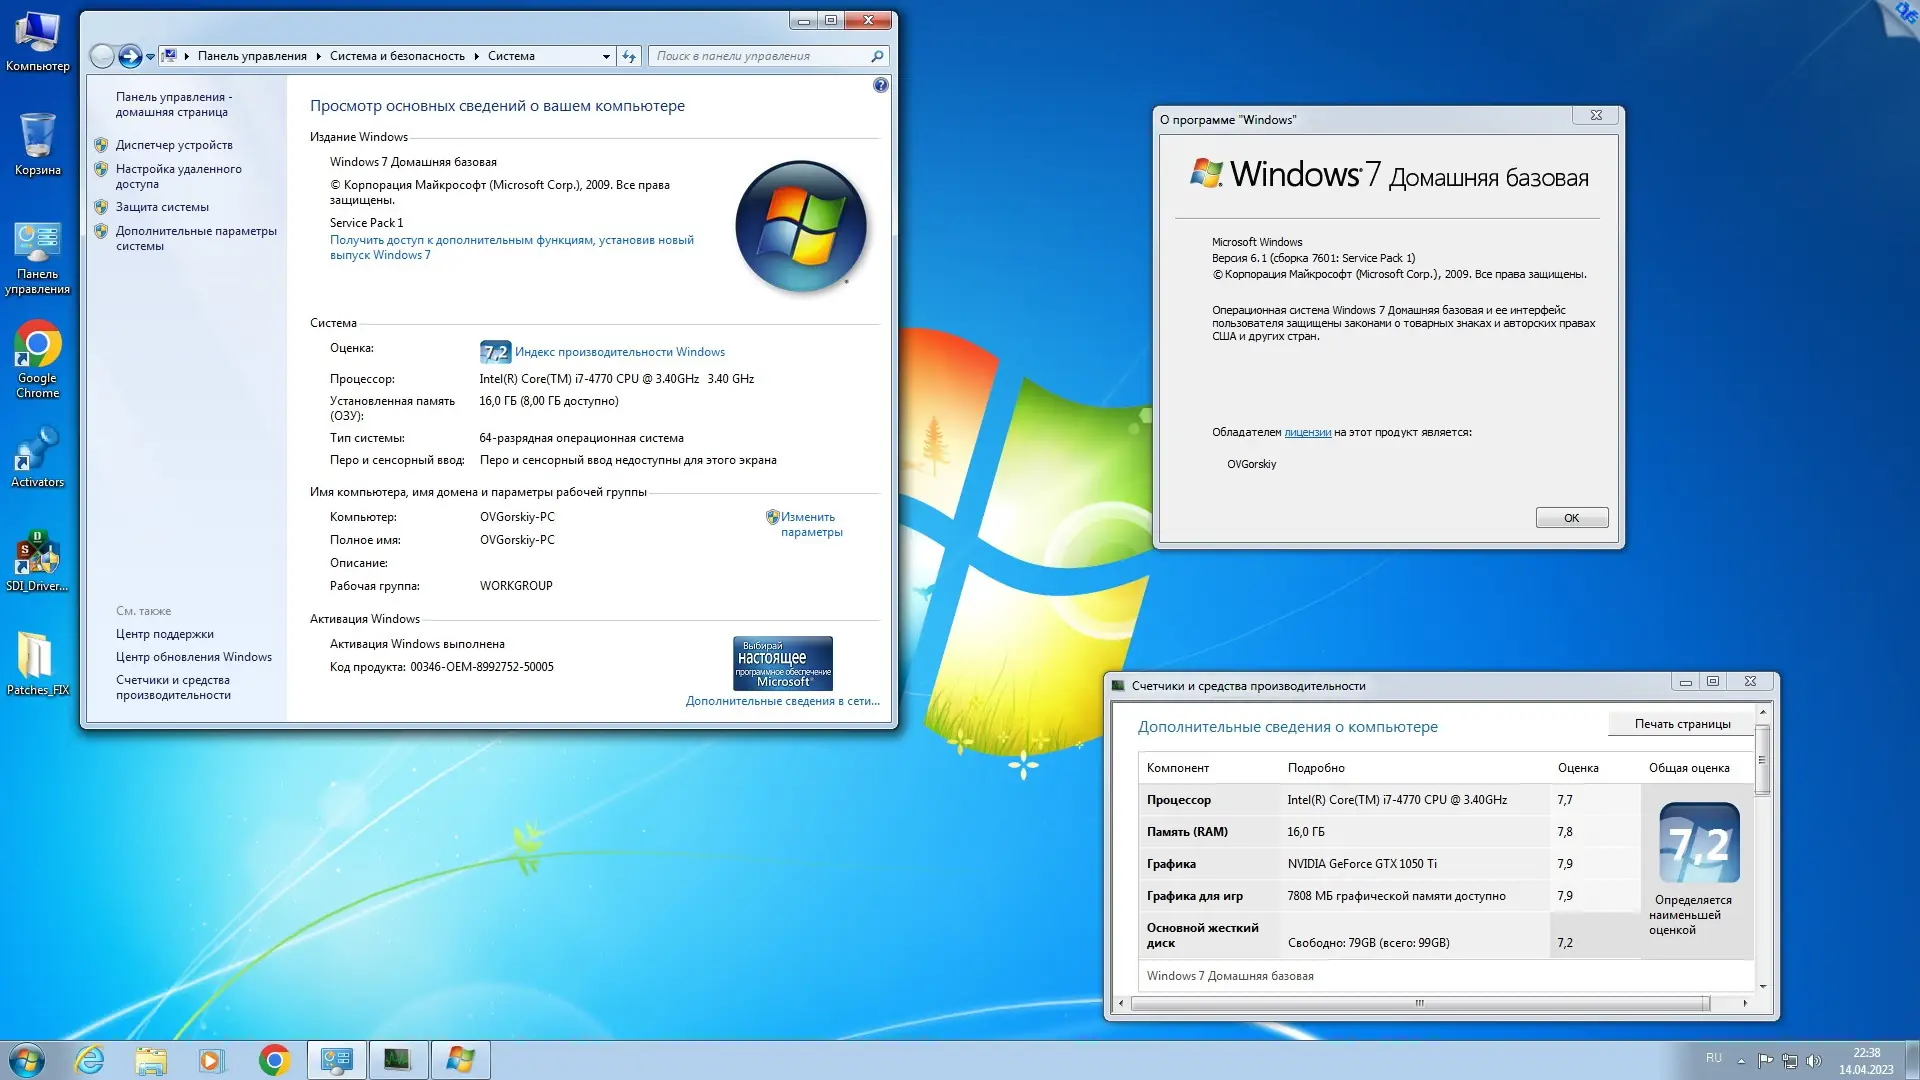This screenshot has width=1920, height=1080.
Task: Show hidden tray icons arrow
Action: 1741,1060
